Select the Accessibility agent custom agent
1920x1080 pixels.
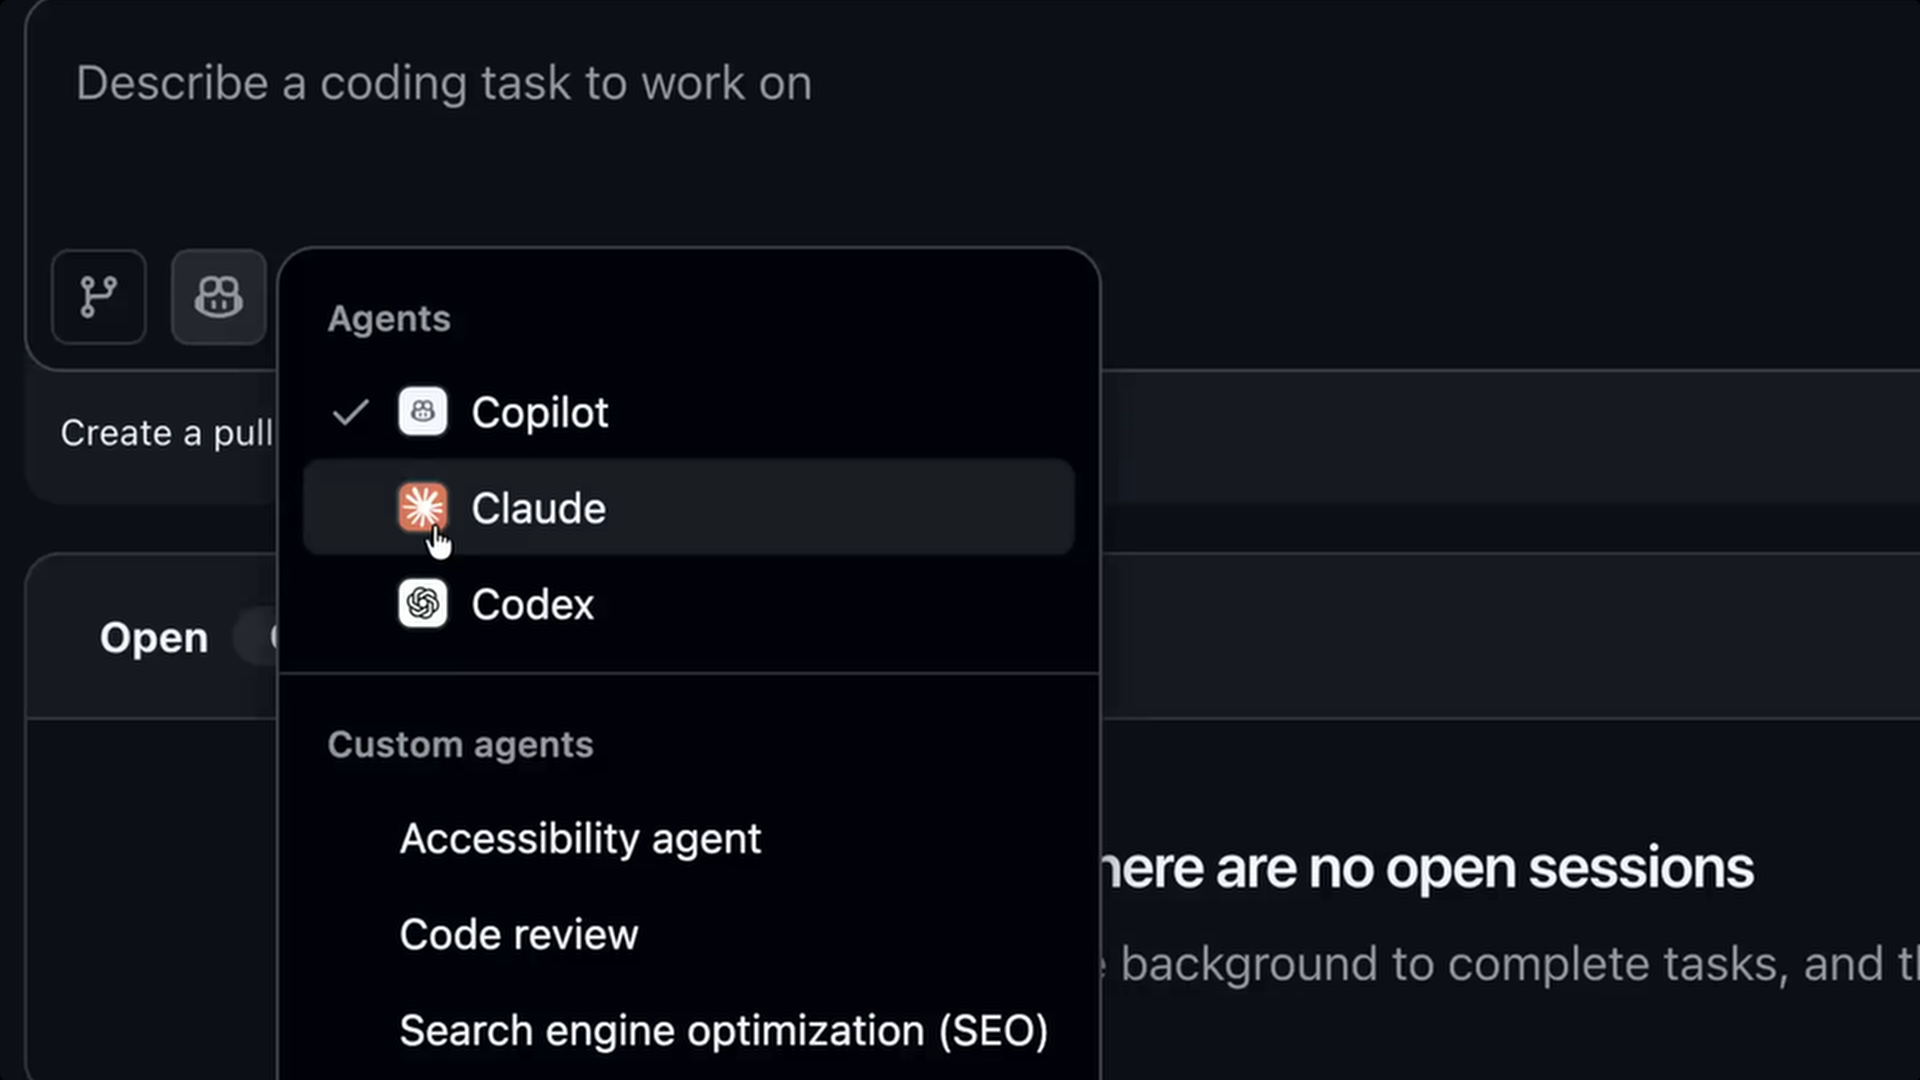click(580, 838)
